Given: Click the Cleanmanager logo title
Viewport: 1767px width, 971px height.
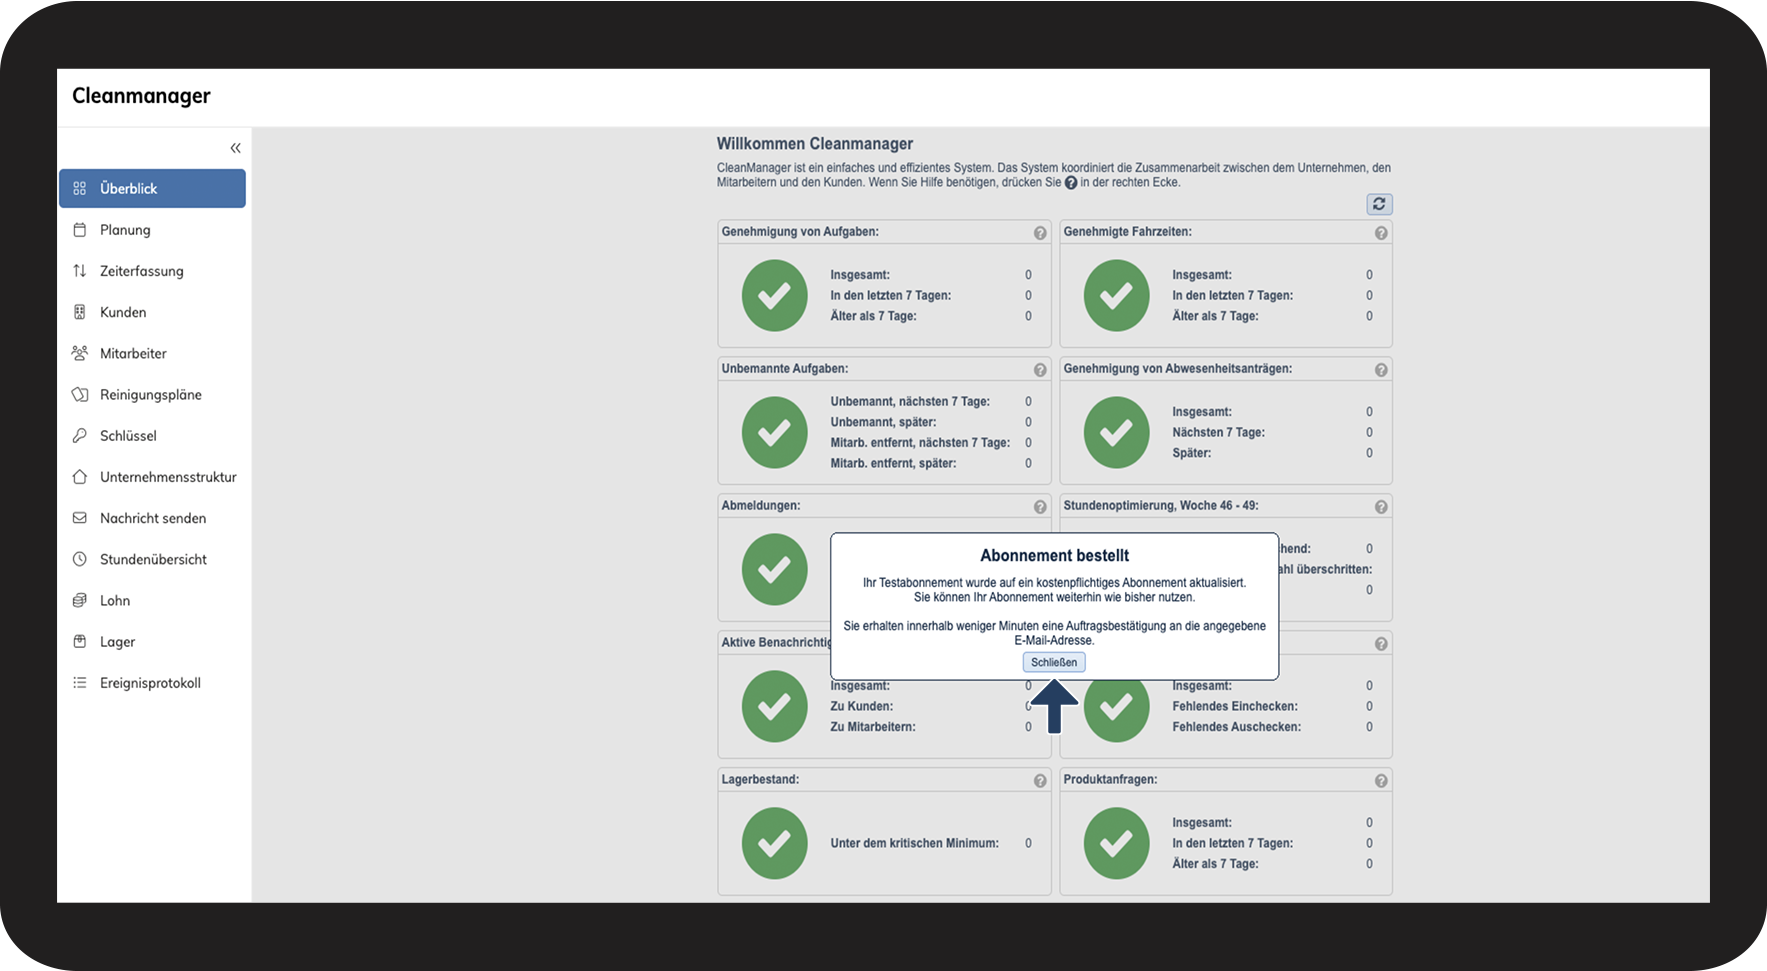Looking at the screenshot, I should tap(141, 96).
